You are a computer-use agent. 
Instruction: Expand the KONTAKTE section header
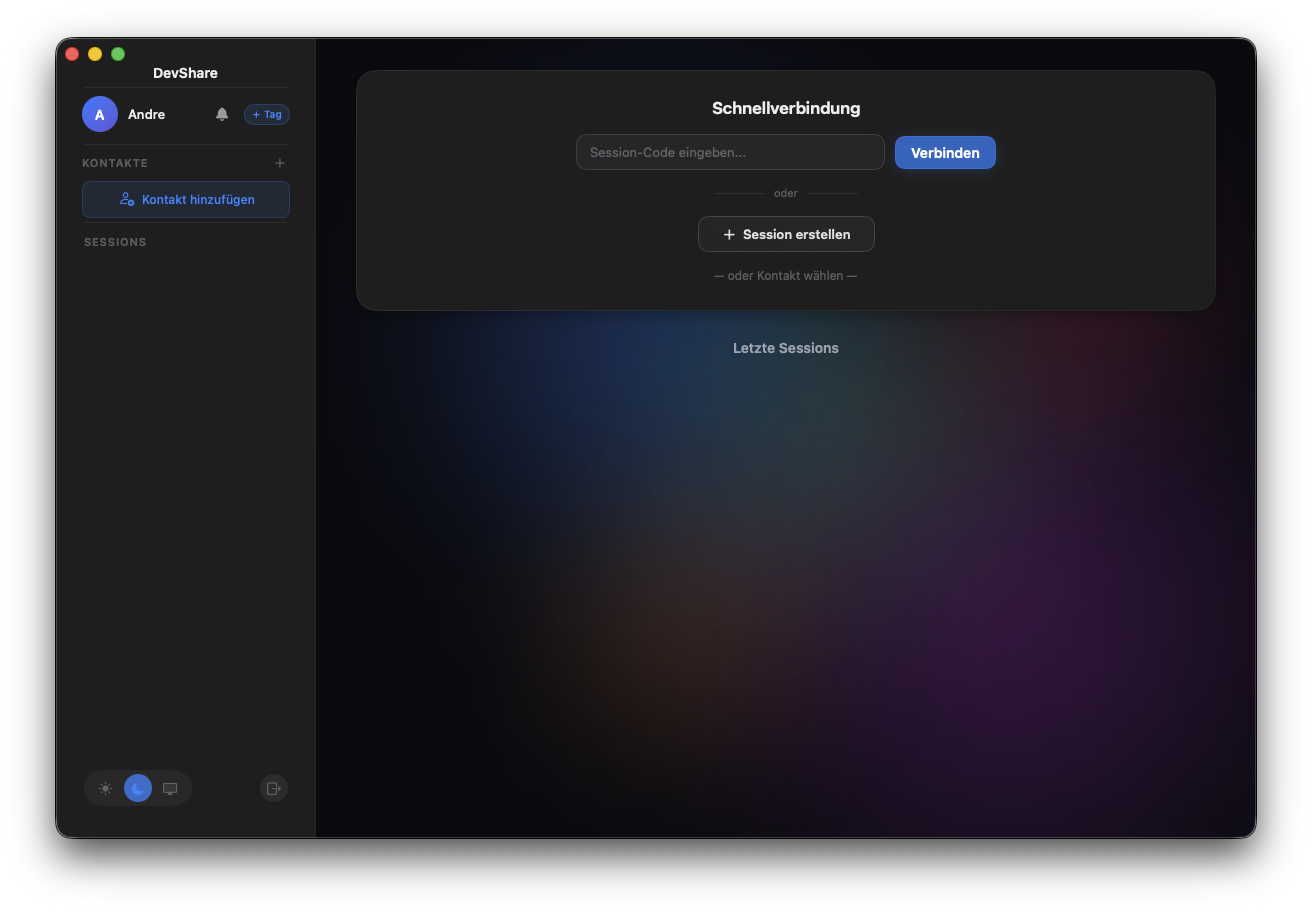coord(115,162)
